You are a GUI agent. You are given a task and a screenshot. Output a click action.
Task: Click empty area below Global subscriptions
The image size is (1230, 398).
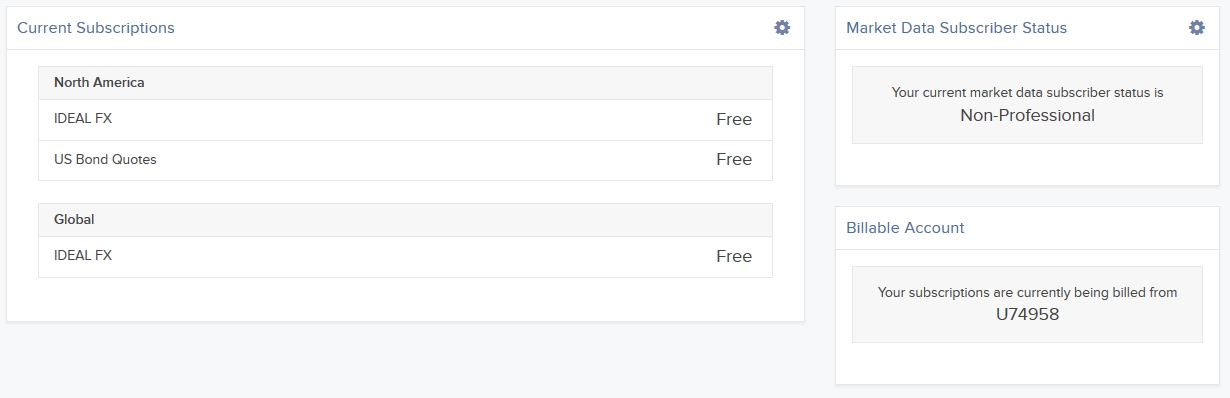[x=405, y=299]
